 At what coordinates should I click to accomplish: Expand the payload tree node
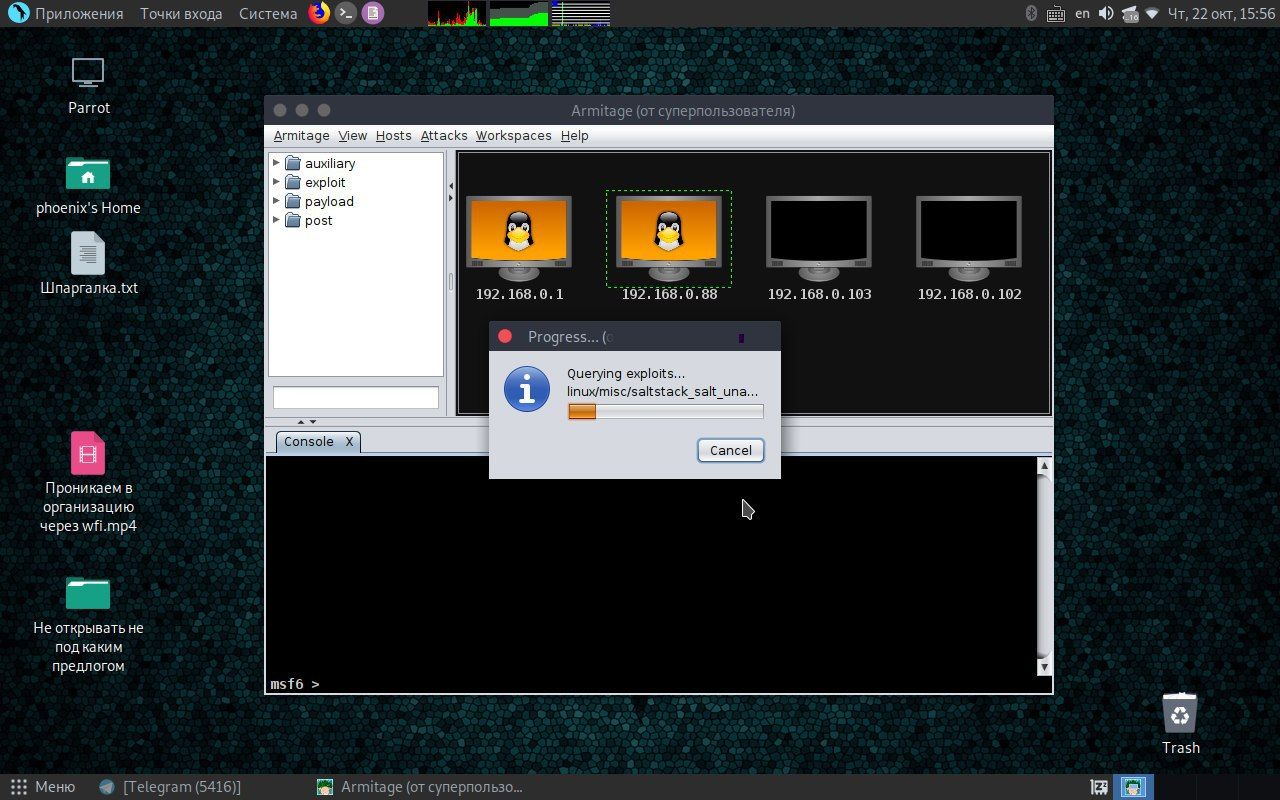(x=277, y=201)
